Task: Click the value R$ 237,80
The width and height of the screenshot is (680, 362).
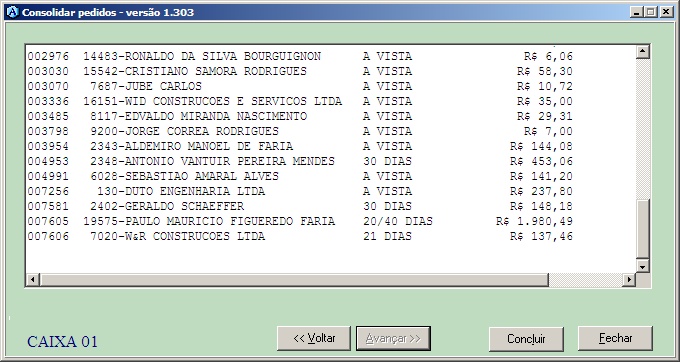Action: [x=541, y=191]
